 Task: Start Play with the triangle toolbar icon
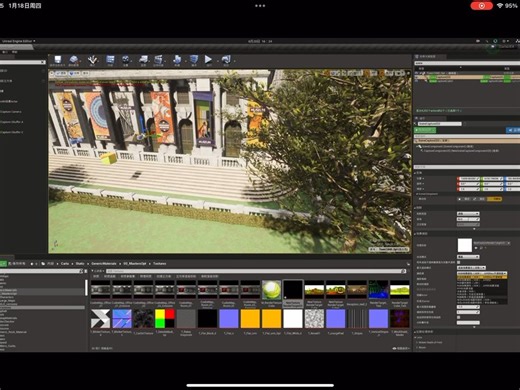tap(208, 59)
